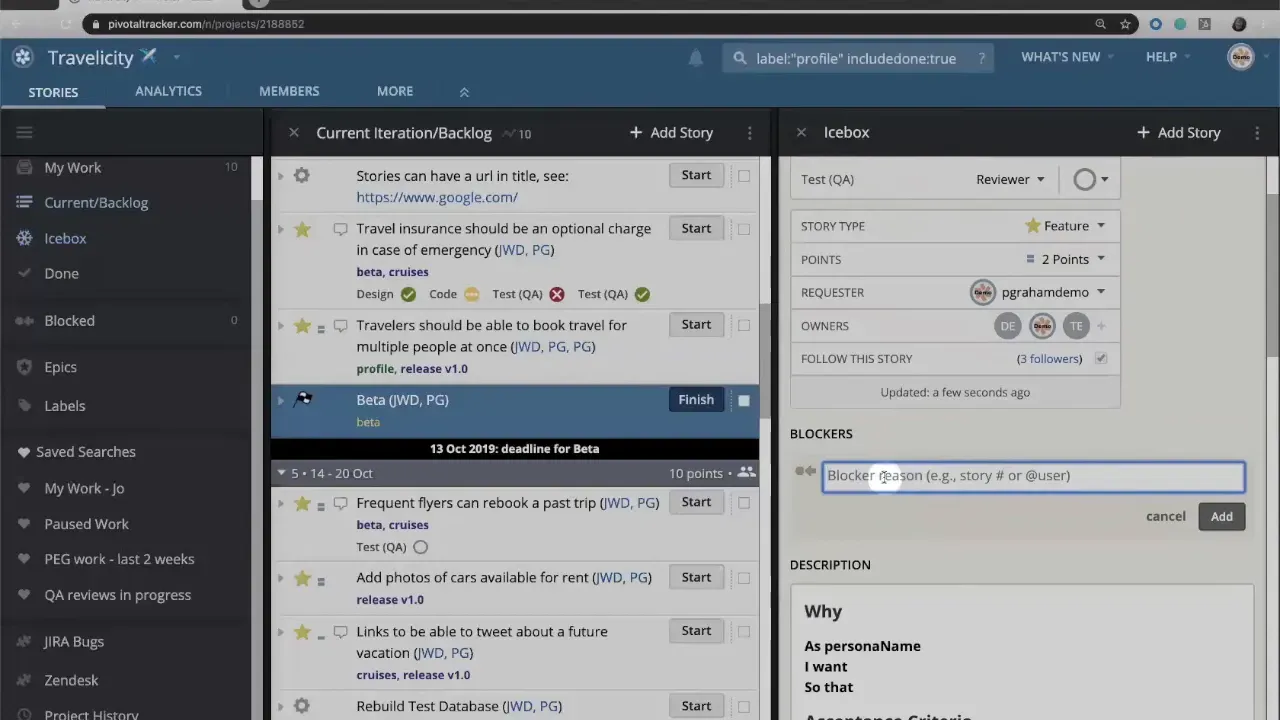Expand the Travelers multiple people story caret
This screenshot has width=1280, height=720.
[x=281, y=325]
